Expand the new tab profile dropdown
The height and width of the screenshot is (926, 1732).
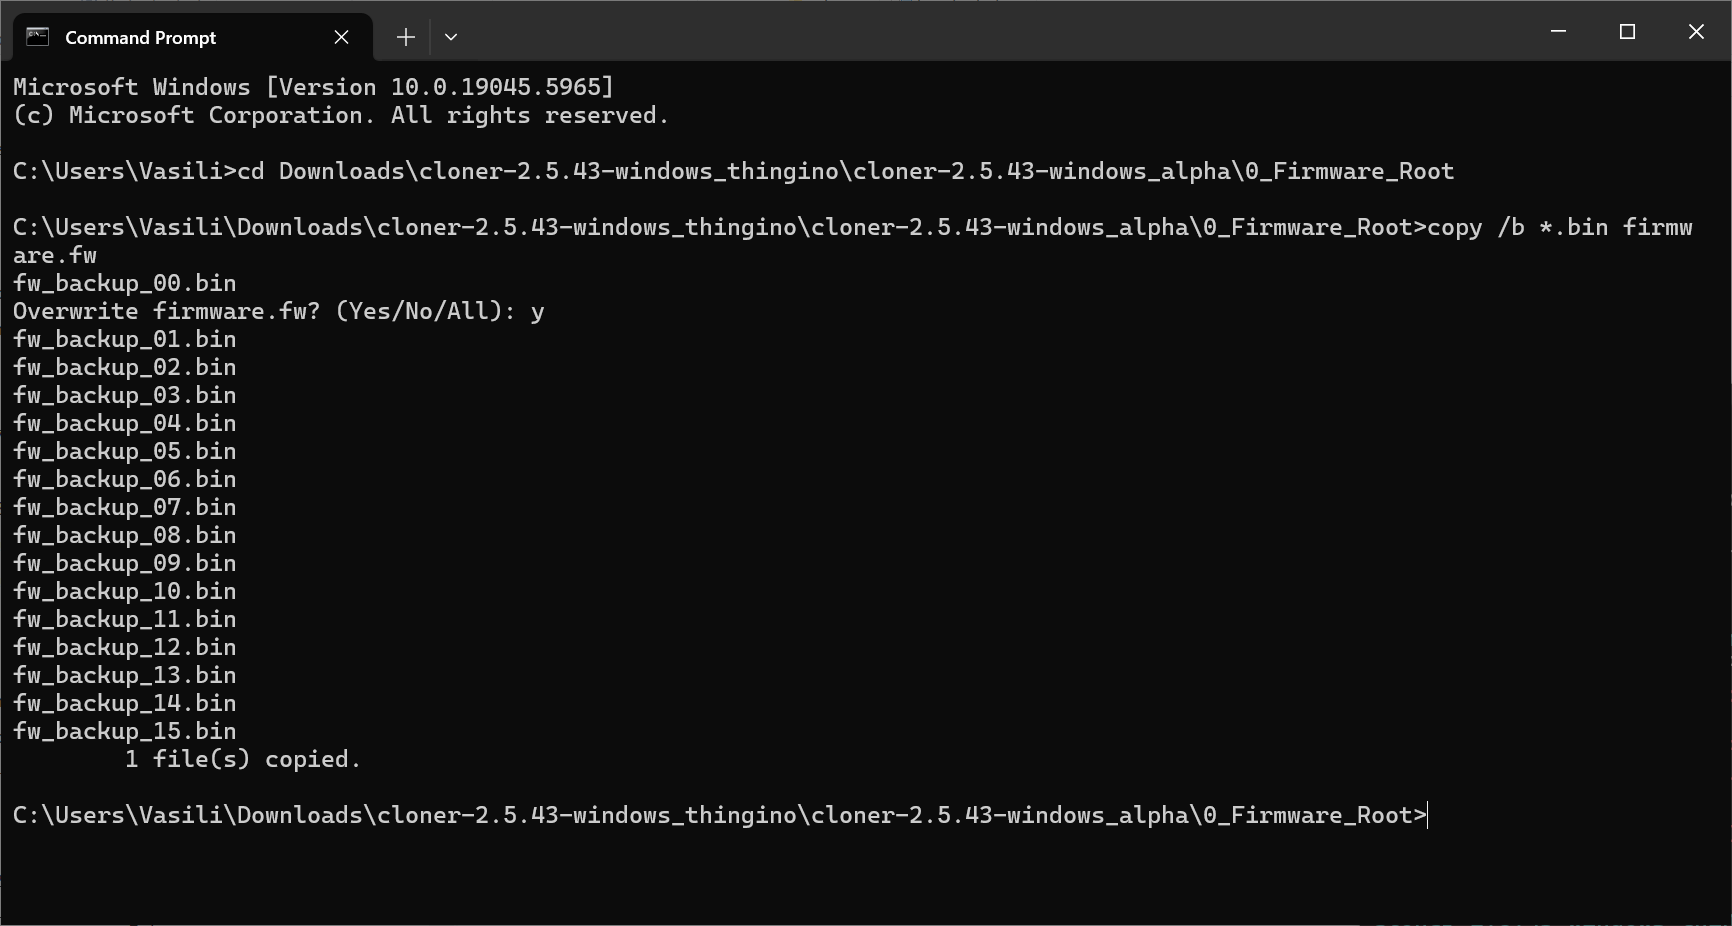451,37
